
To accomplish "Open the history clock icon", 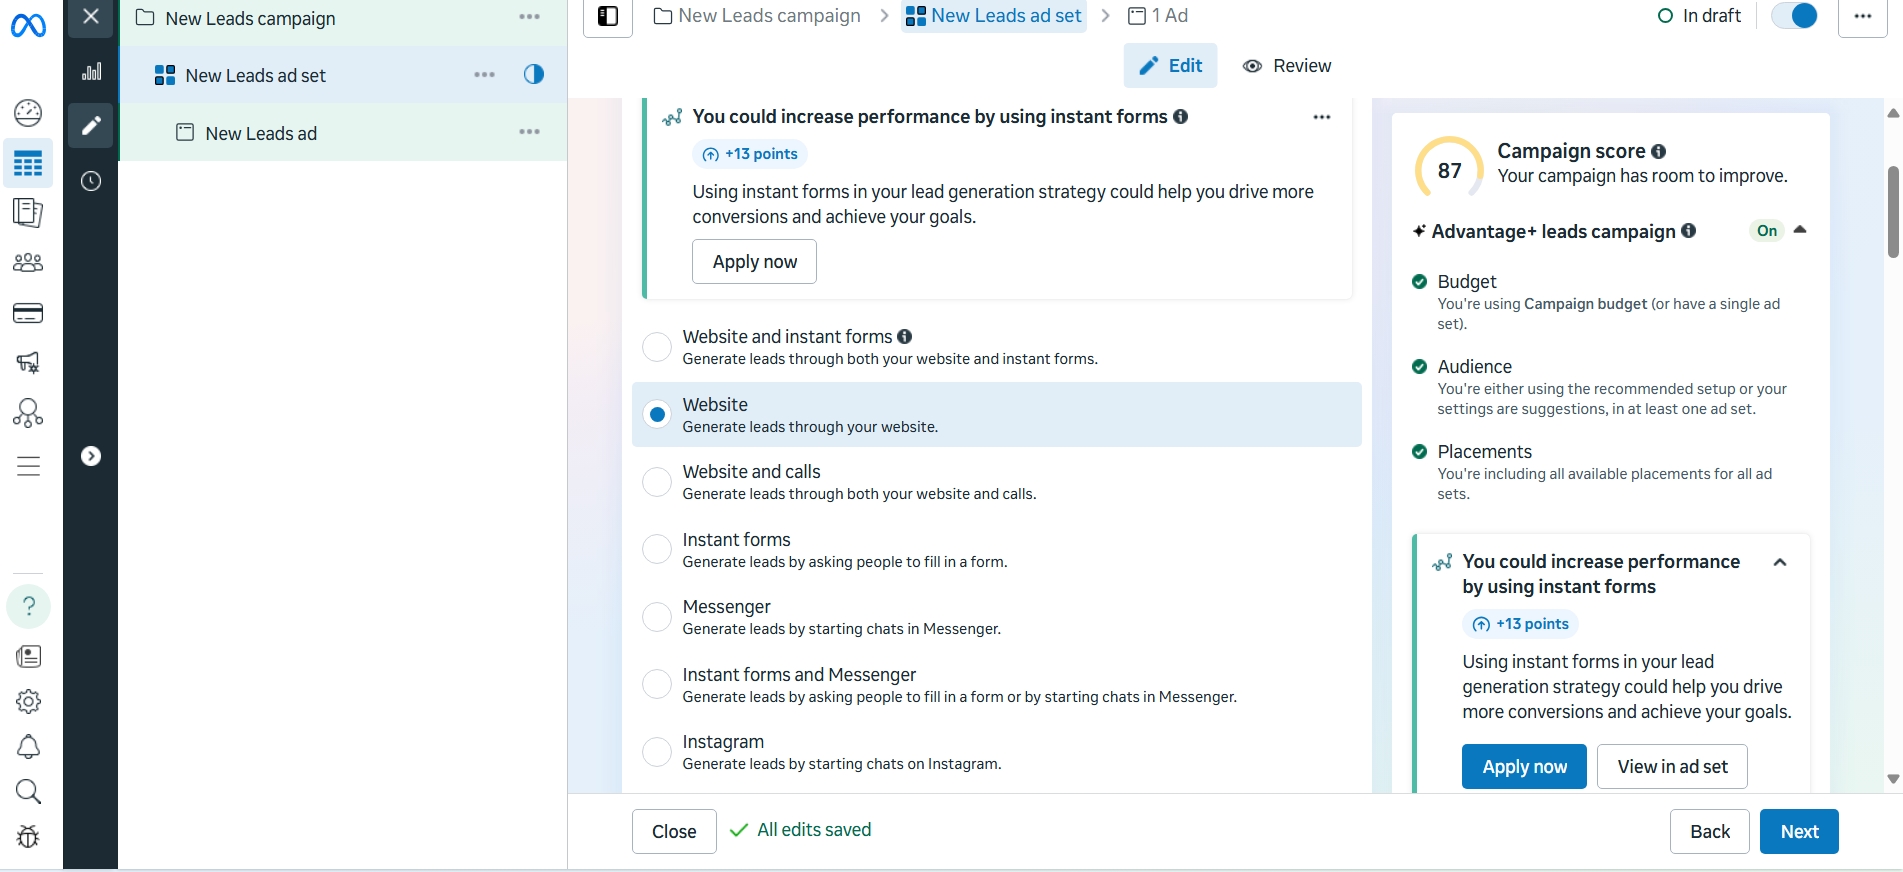I will coord(91,181).
